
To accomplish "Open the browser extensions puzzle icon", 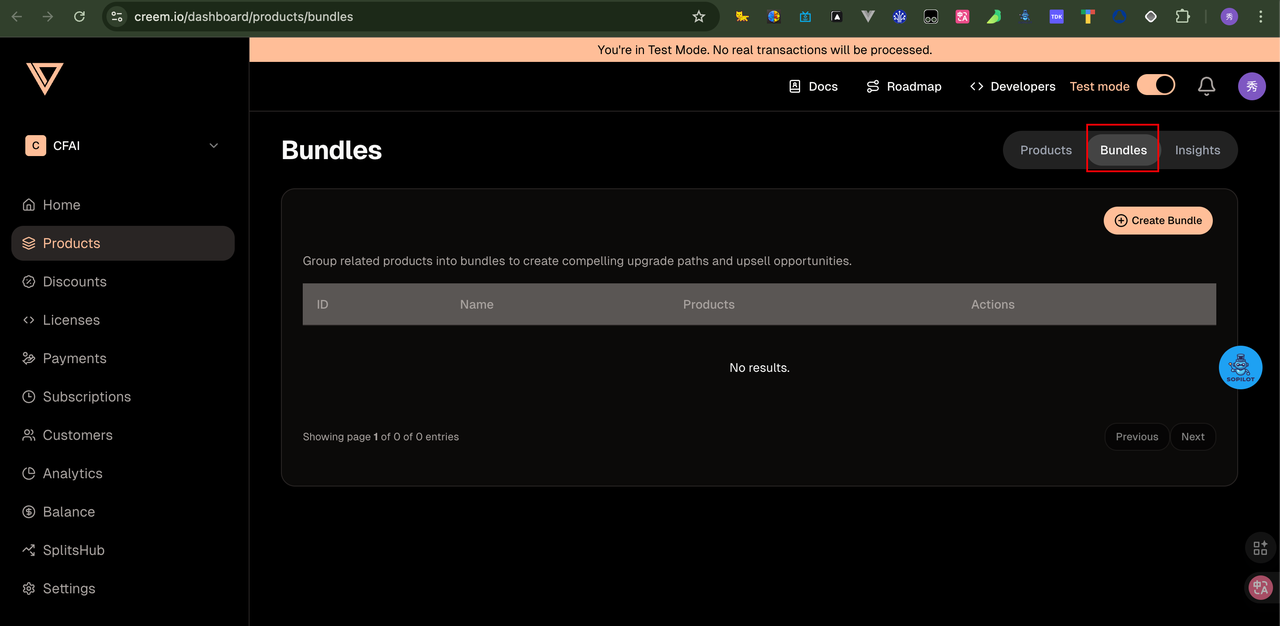I will (1183, 17).
